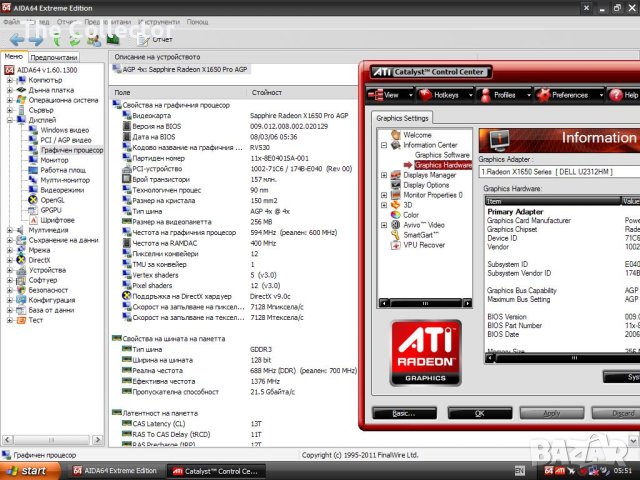Switch to Catalyst Control Center taskbar button
This screenshot has height=480, width=640.
pyautogui.click(x=216, y=471)
